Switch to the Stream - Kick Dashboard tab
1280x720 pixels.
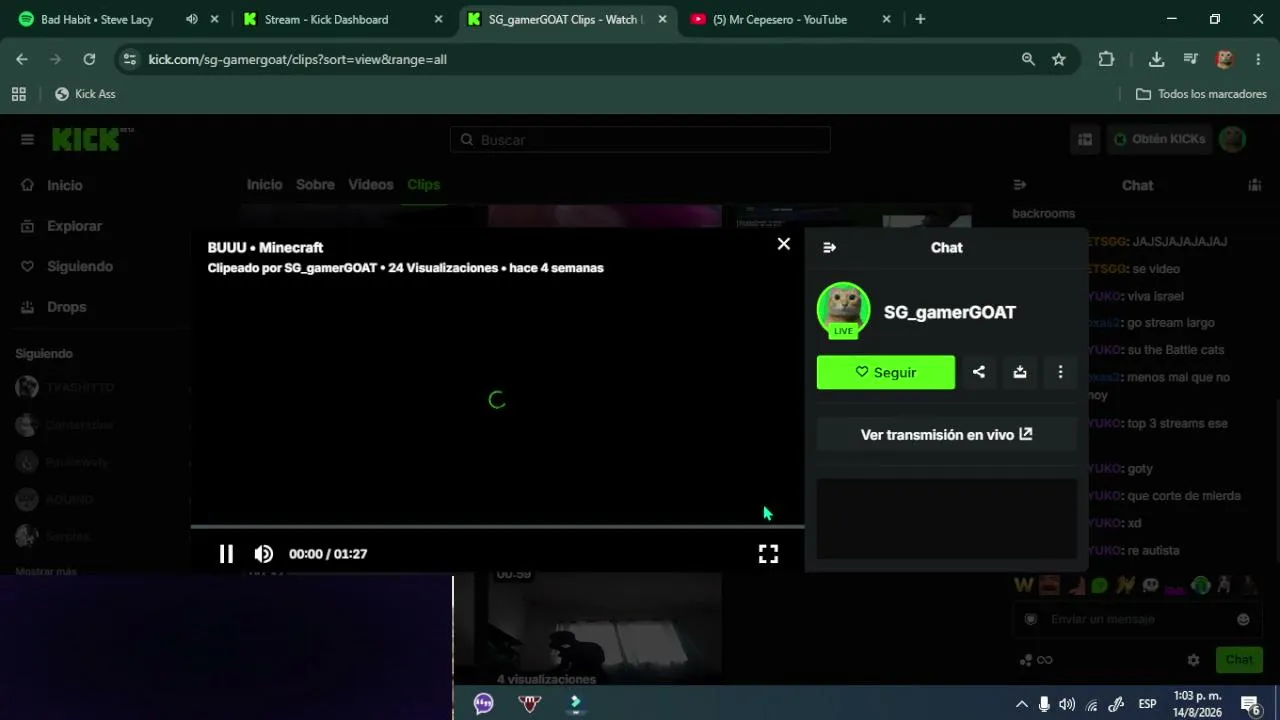pyautogui.click(x=326, y=19)
